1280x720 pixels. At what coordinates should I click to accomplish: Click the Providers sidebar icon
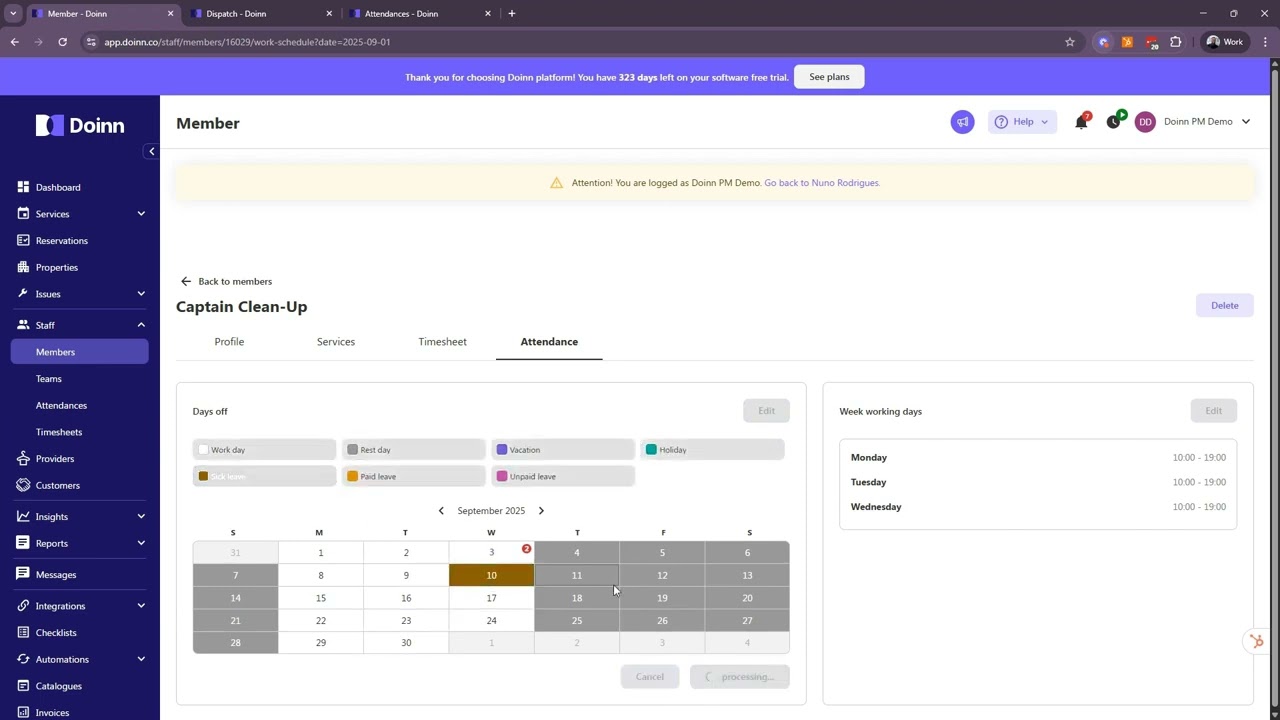click(x=23, y=458)
